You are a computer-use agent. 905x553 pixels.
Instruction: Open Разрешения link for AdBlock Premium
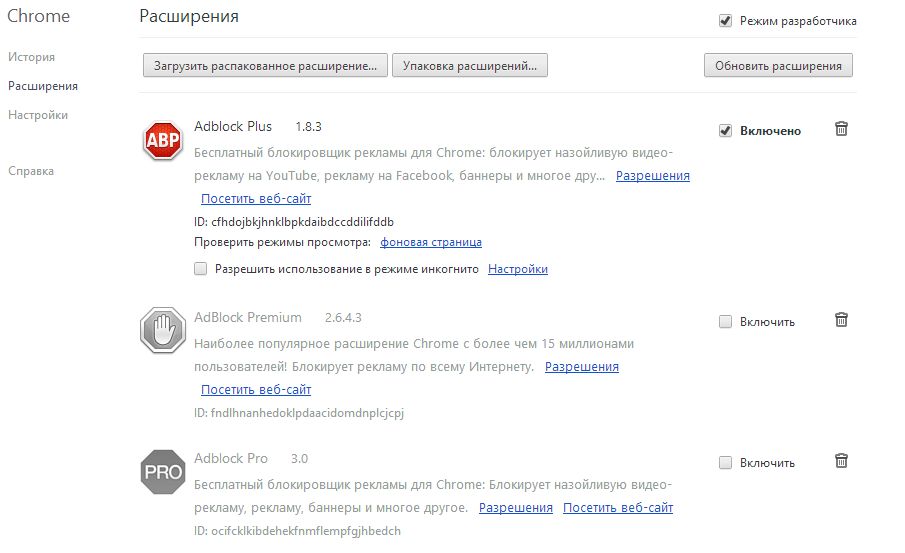coord(582,367)
